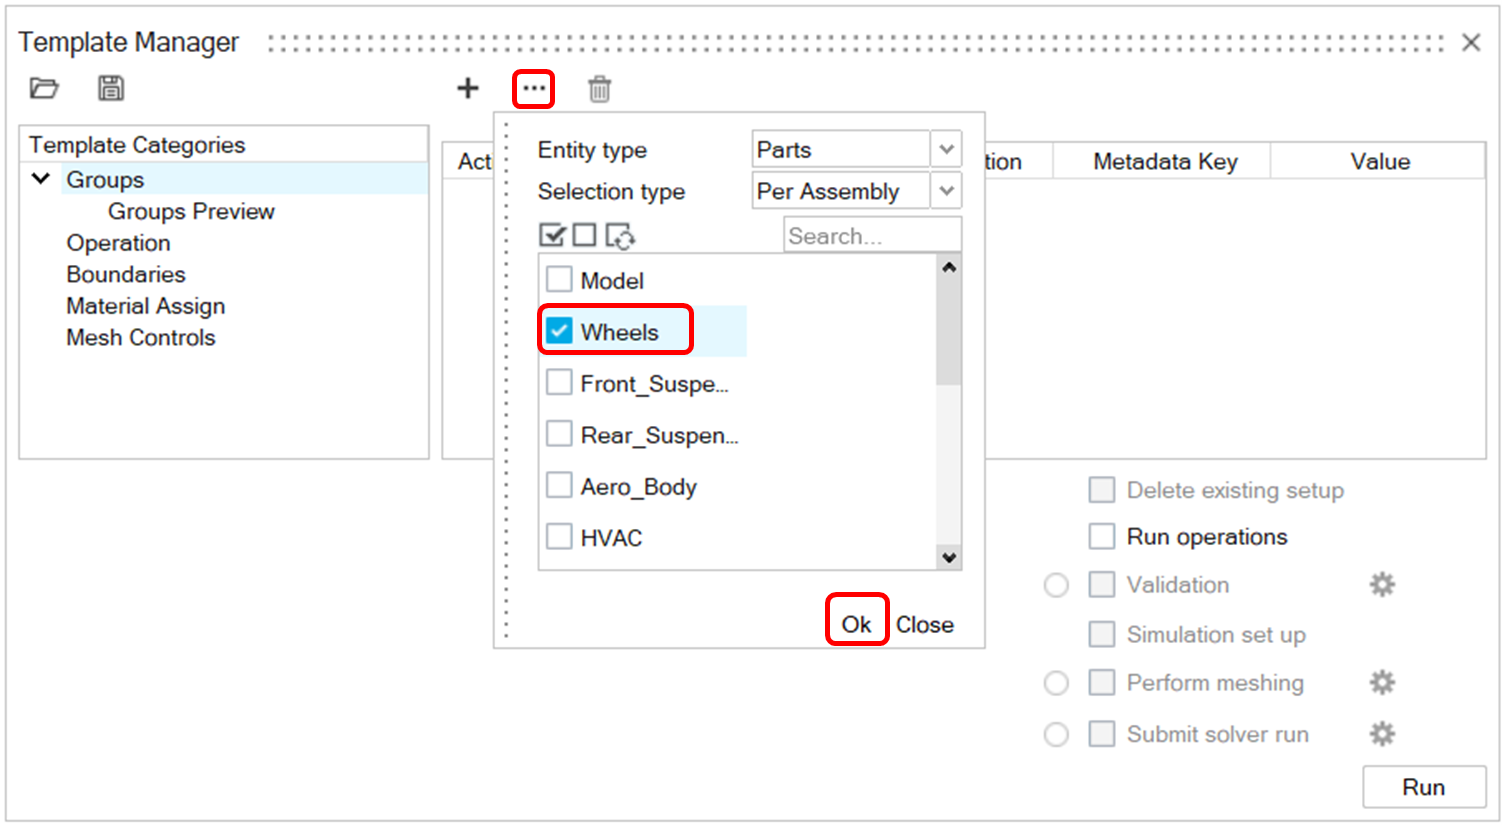Click the Search input field
The width and height of the screenshot is (1502, 825).
click(x=871, y=236)
